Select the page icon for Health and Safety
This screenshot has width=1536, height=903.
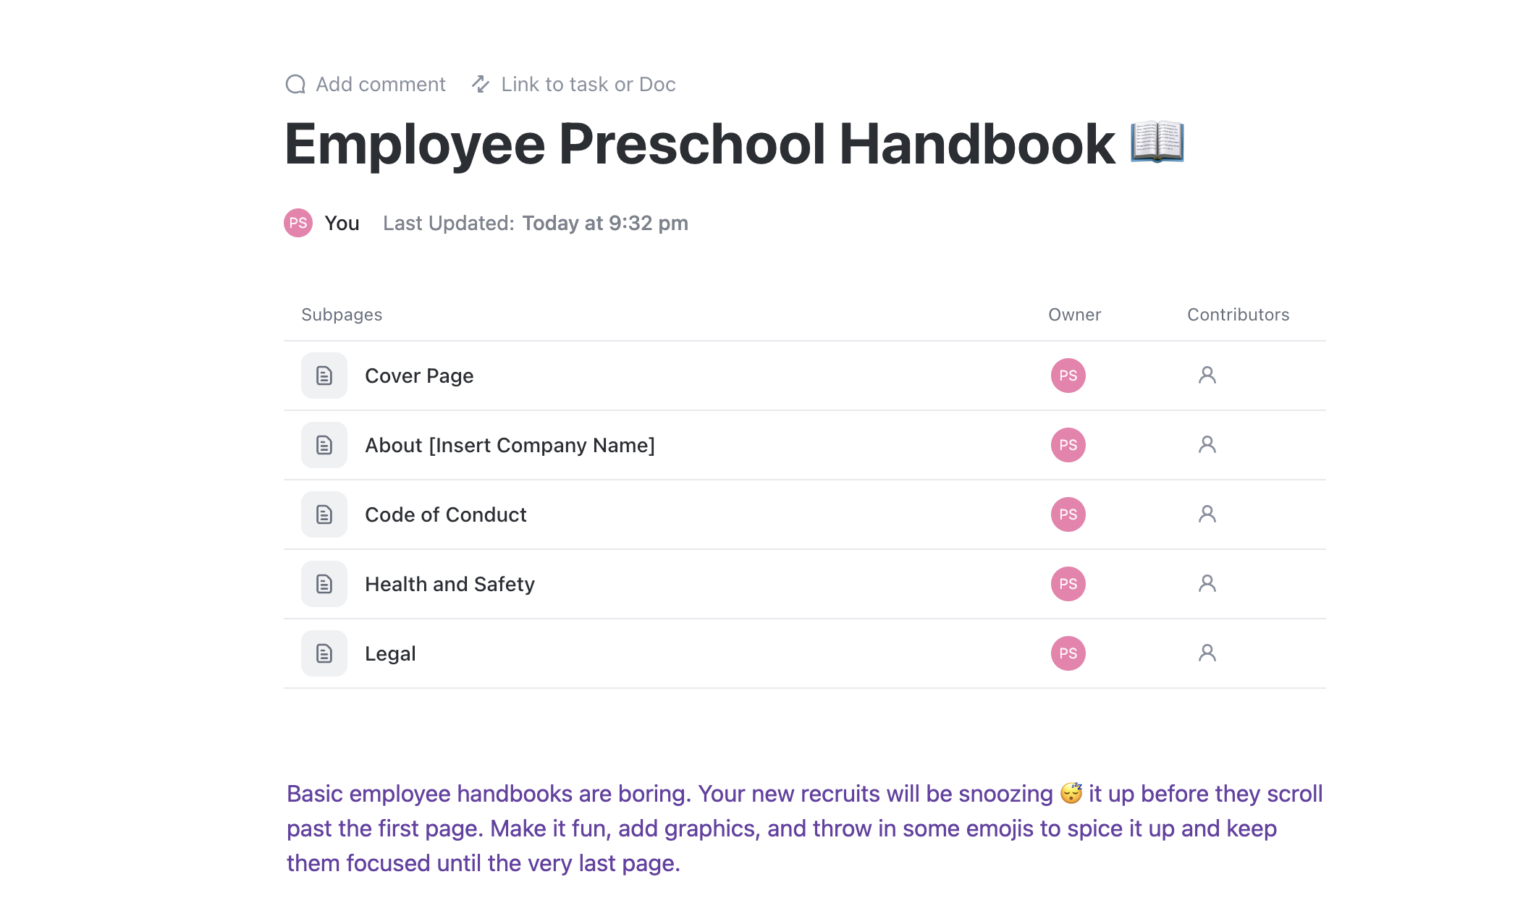pyautogui.click(x=324, y=584)
